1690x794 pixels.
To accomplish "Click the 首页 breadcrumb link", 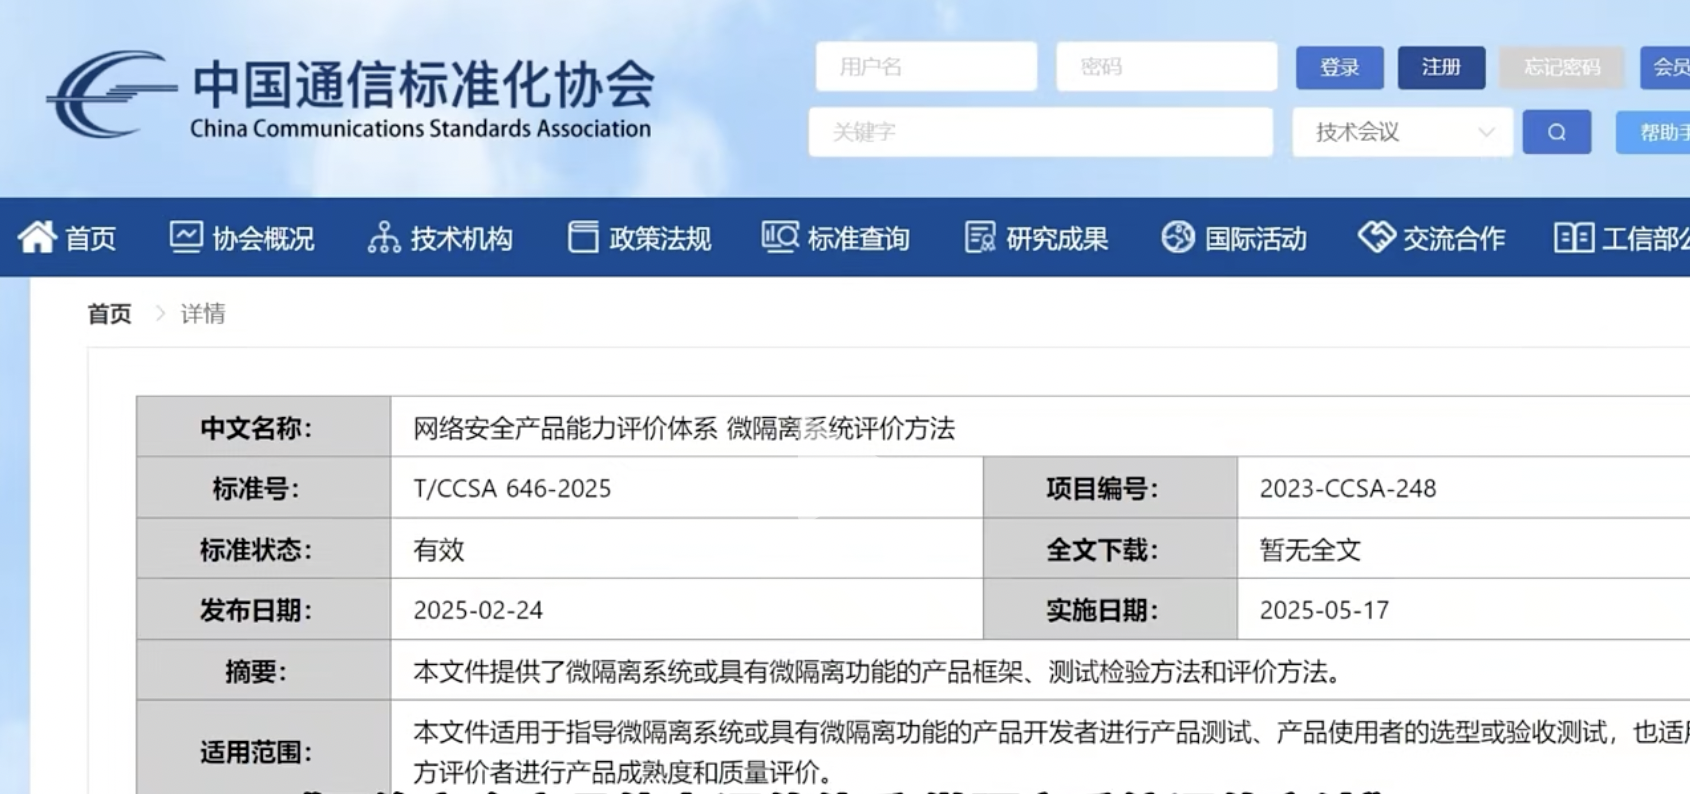I will 109,314.
